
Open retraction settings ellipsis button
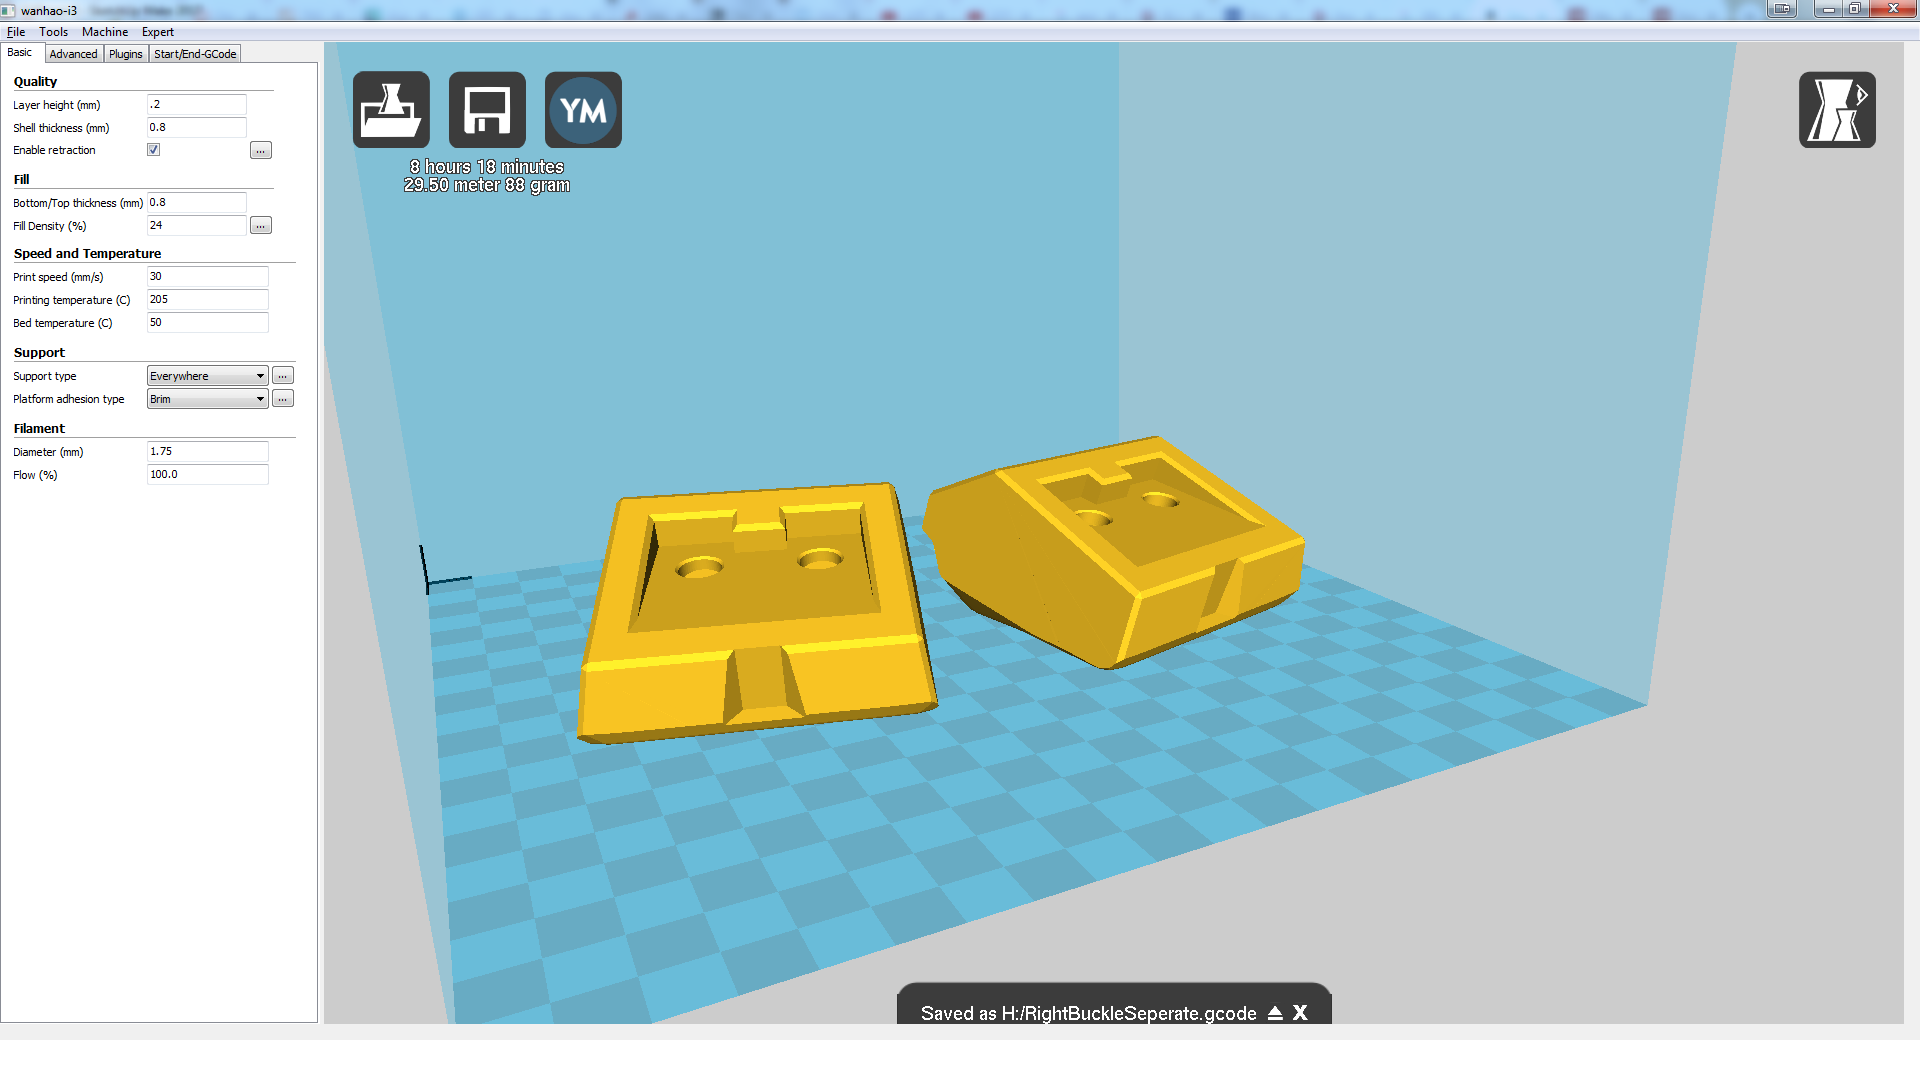point(260,151)
